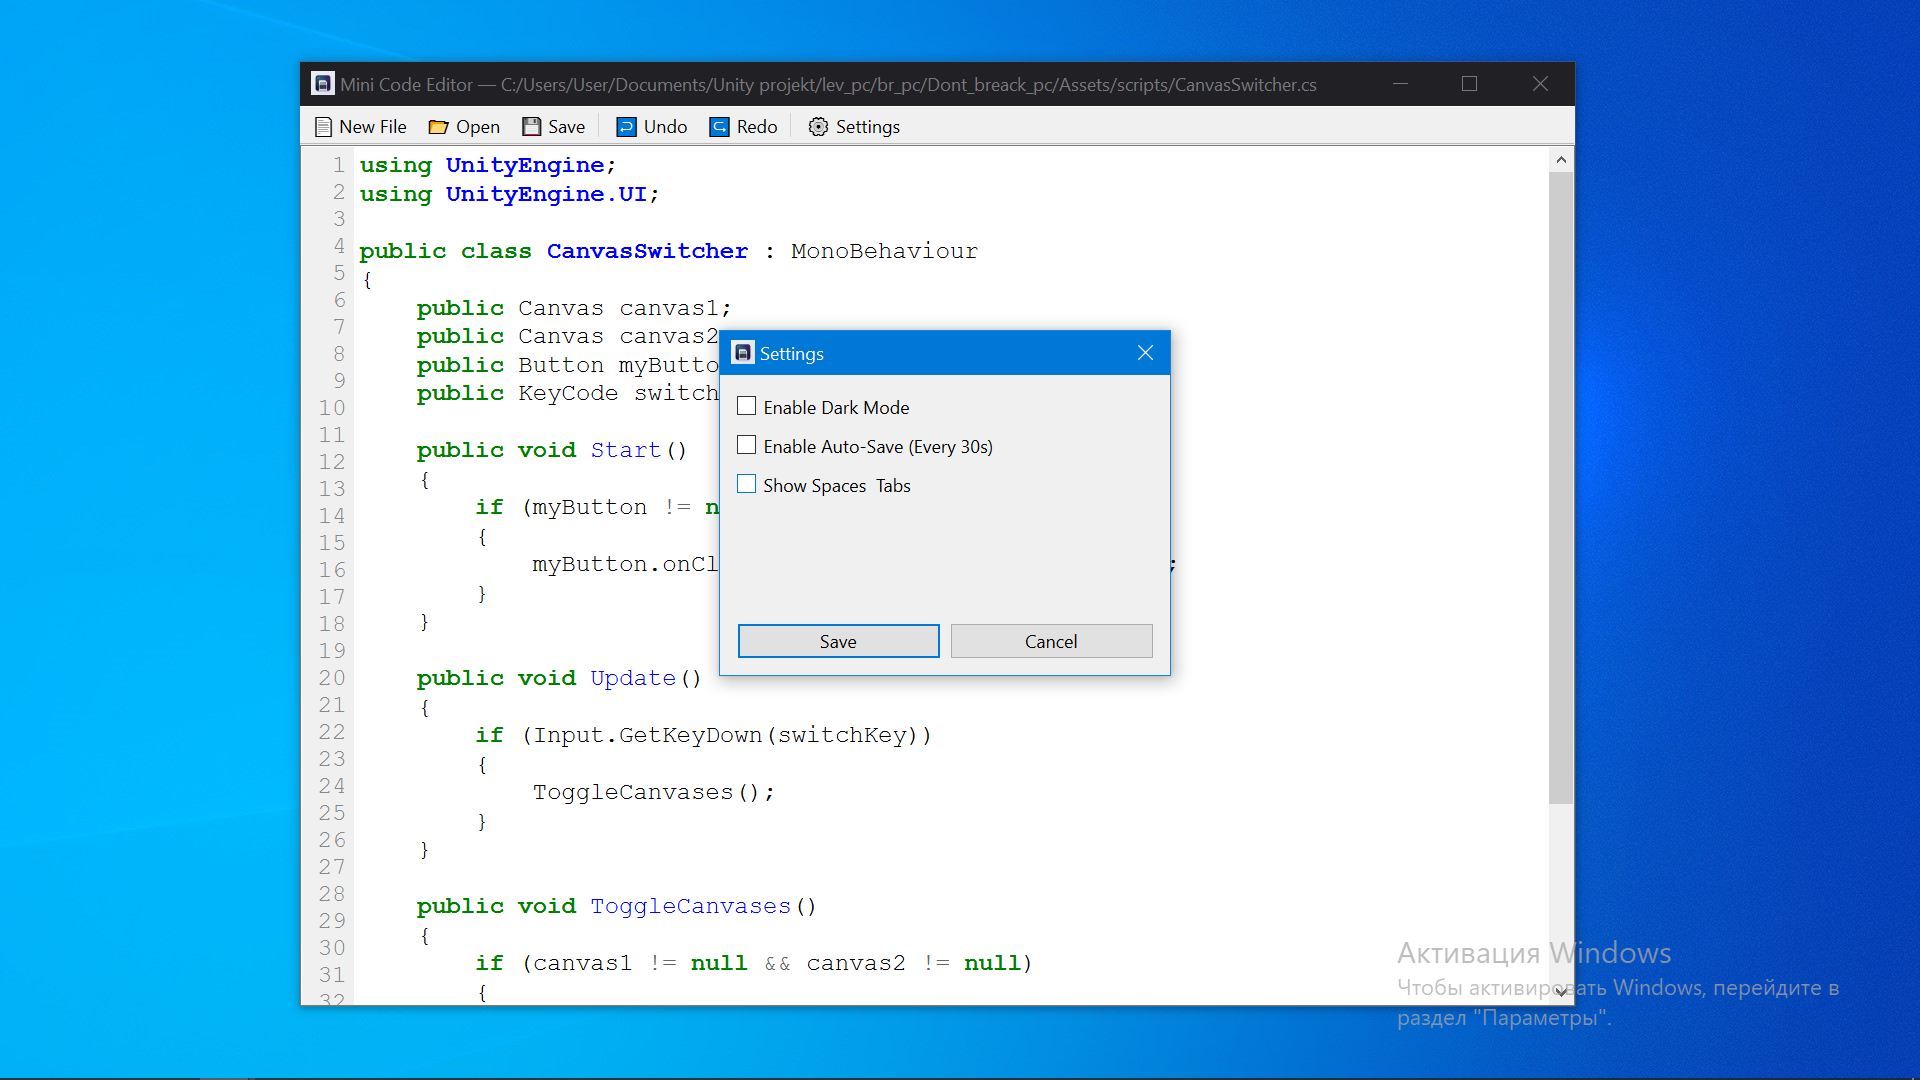Click the Mini Code Editor app icon in title bar
Screen dimensions: 1920x1080
click(322, 84)
